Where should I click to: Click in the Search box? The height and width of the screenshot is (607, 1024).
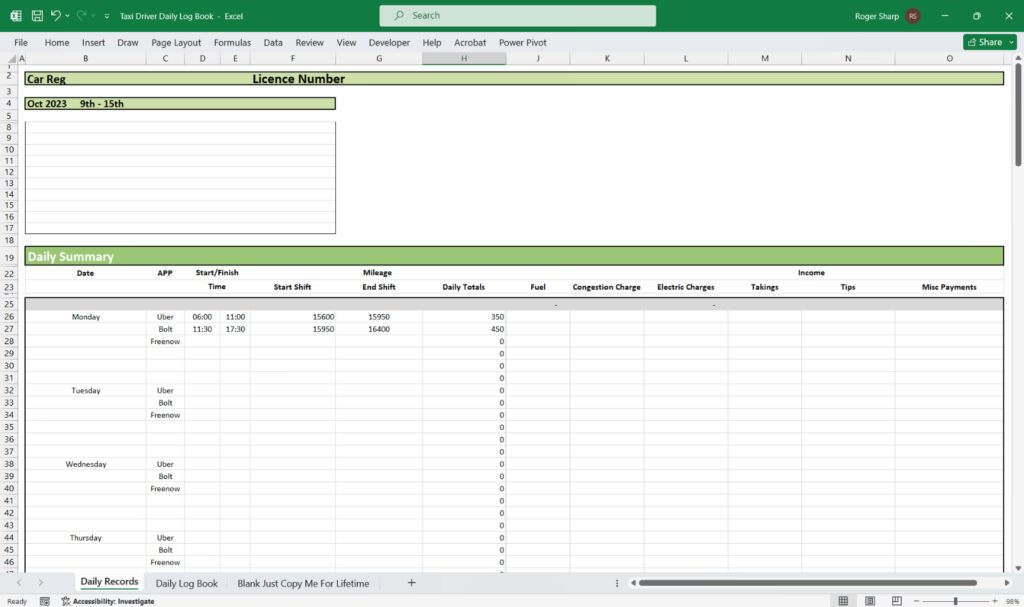click(x=517, y=16)
